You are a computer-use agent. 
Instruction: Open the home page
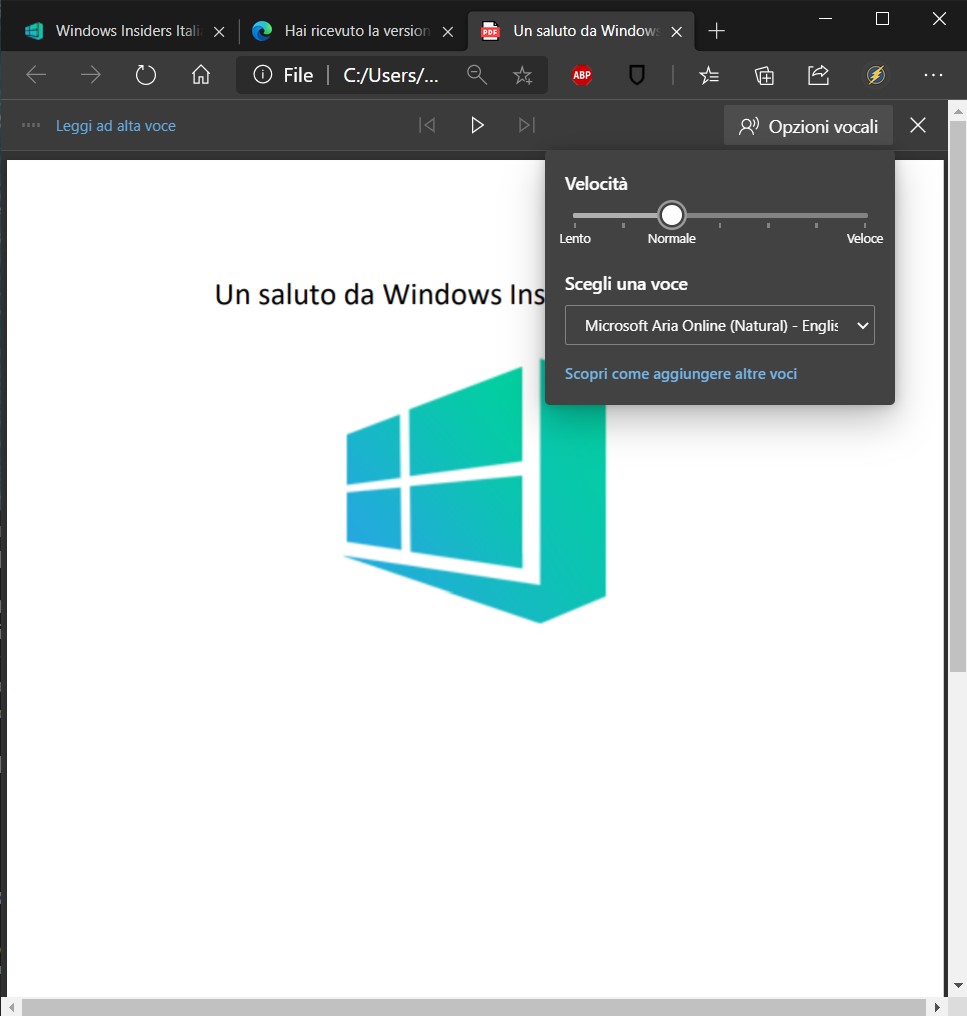click(201, 75)
